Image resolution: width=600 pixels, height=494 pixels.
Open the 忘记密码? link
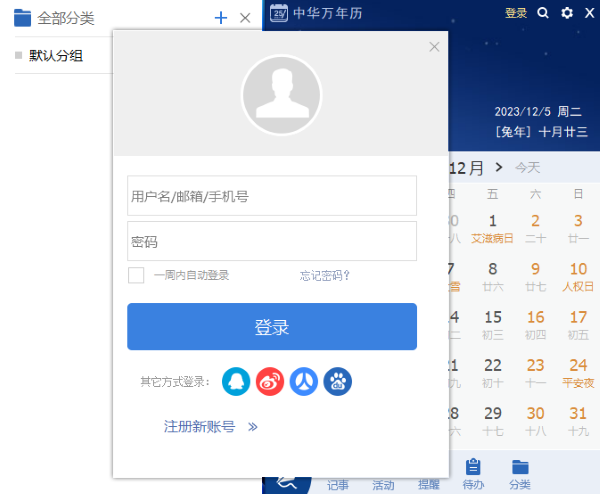(x=325, y=276)
